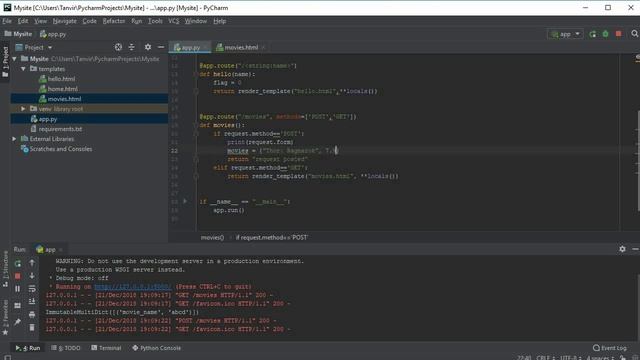Stop the app with the top-toolbar red square
640x360 pixels.
click(x=618, y=34)
